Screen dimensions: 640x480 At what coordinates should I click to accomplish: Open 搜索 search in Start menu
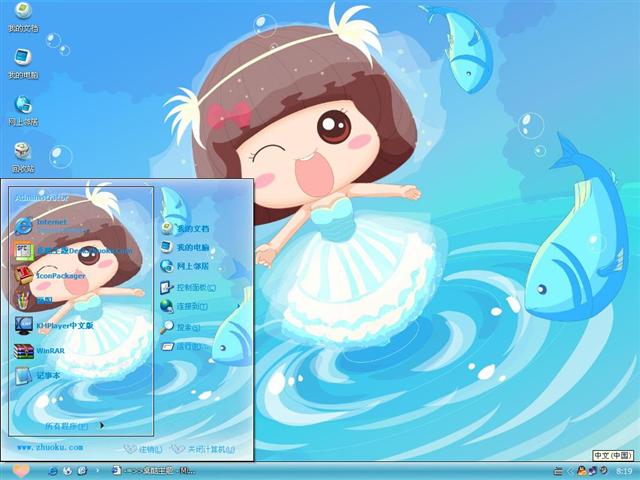180,327
